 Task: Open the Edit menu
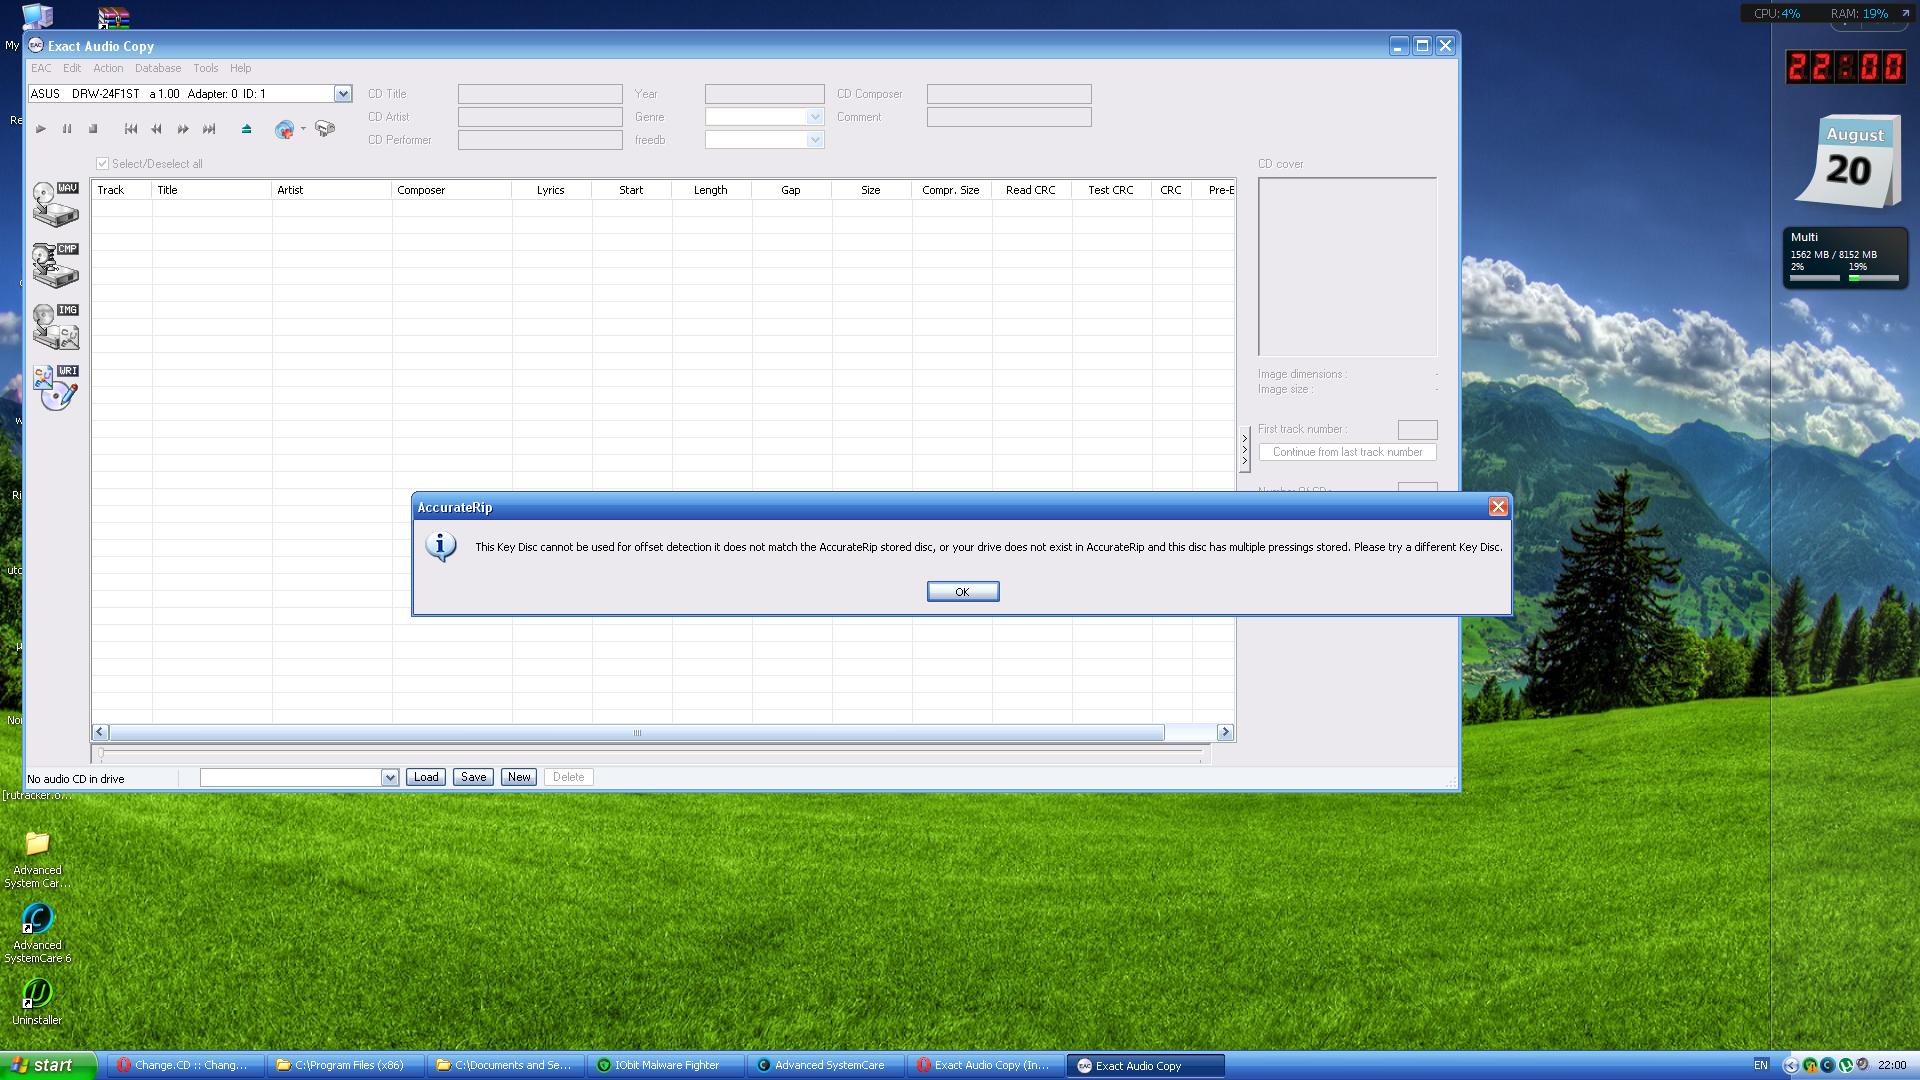pos(72,68)
